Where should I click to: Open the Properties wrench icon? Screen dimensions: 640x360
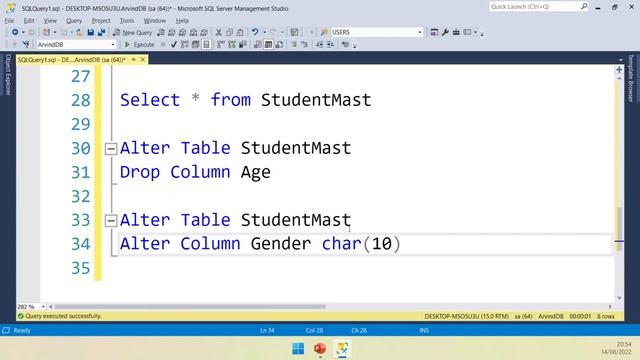pyautogui.click(x=445, y=32)
